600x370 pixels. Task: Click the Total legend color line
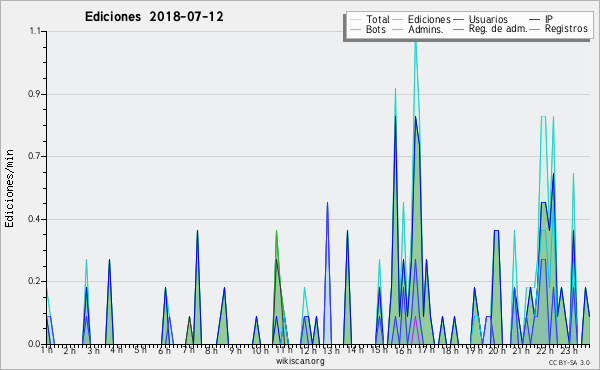pos(355,20)
